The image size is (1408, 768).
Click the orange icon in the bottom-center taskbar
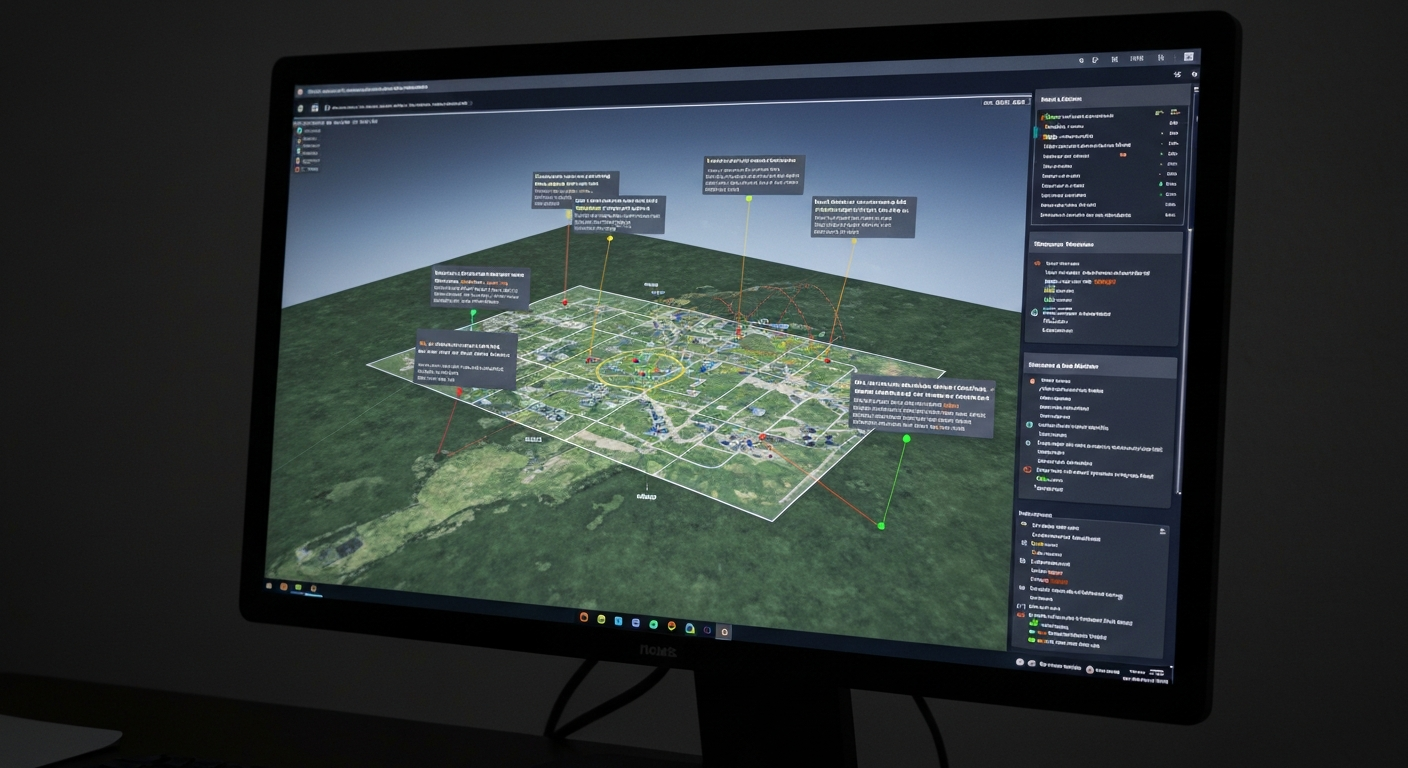(x=585, y=619)
